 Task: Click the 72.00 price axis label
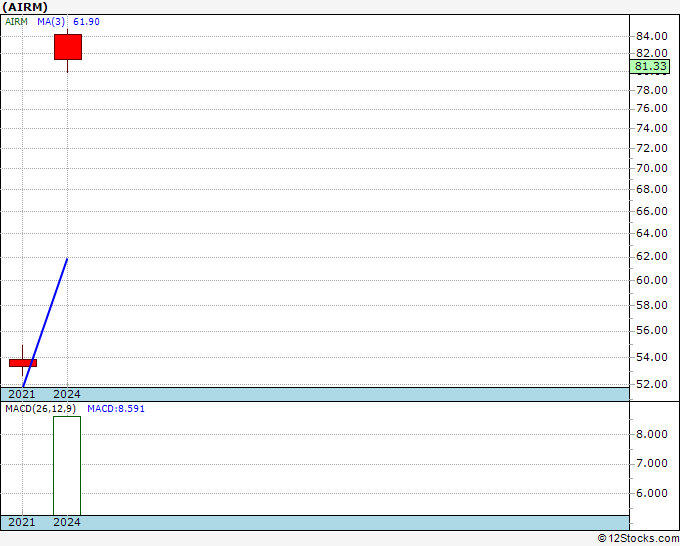(651, 148)
